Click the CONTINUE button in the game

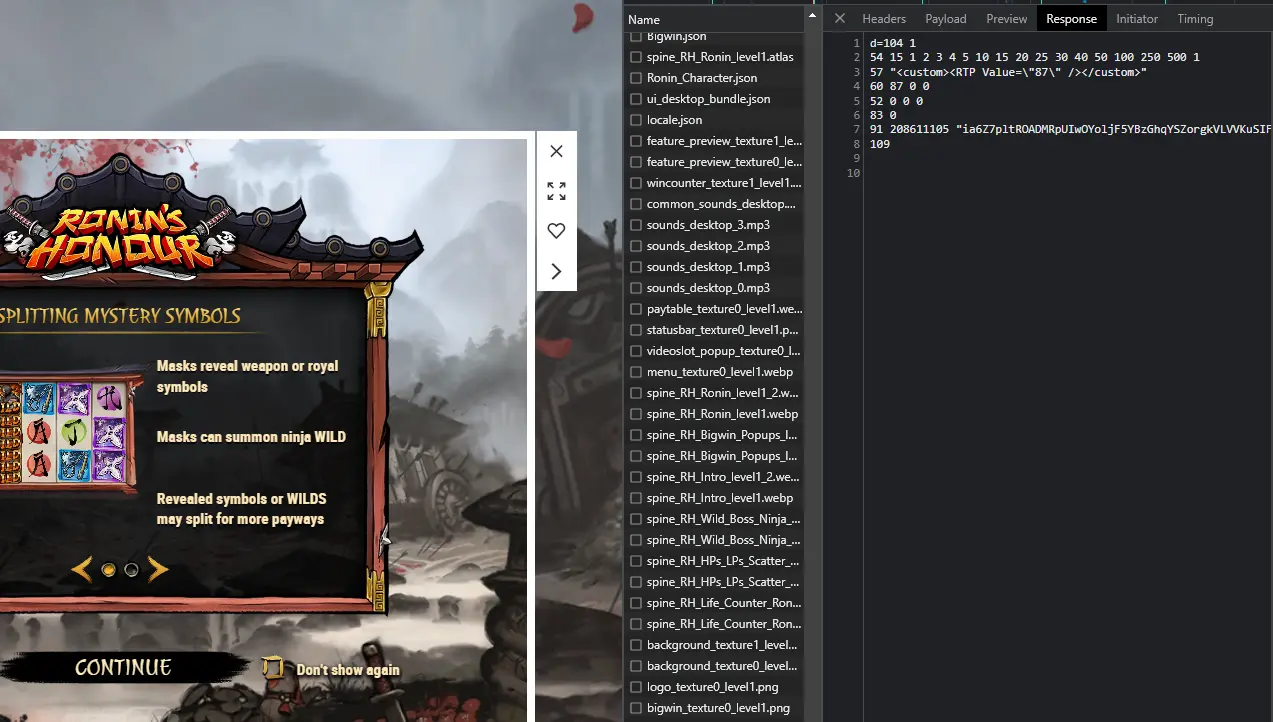pos(123,668)
